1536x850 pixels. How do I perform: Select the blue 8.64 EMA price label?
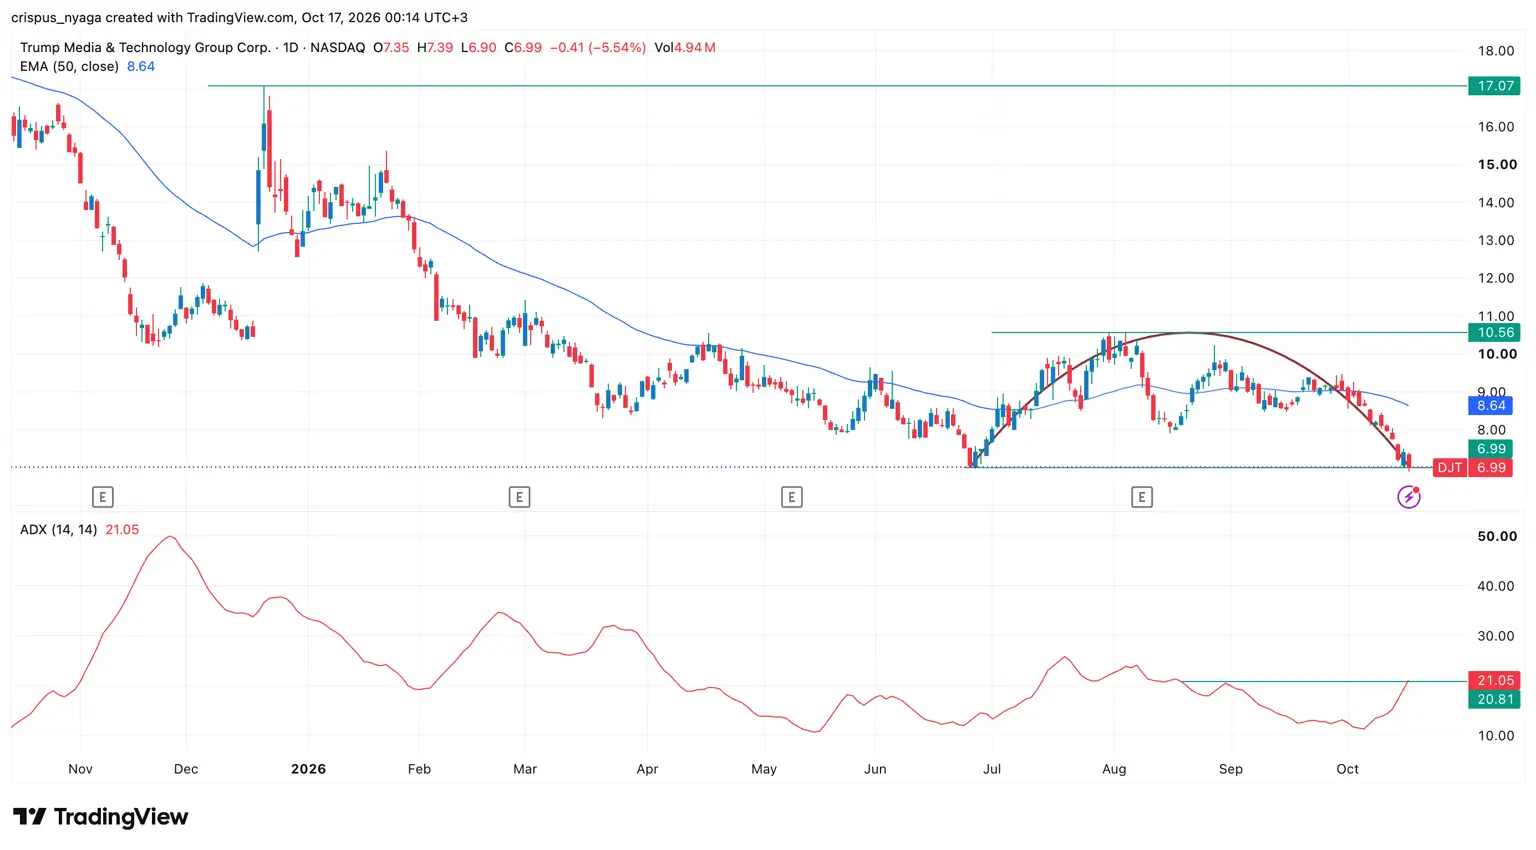click(1490, 406)
